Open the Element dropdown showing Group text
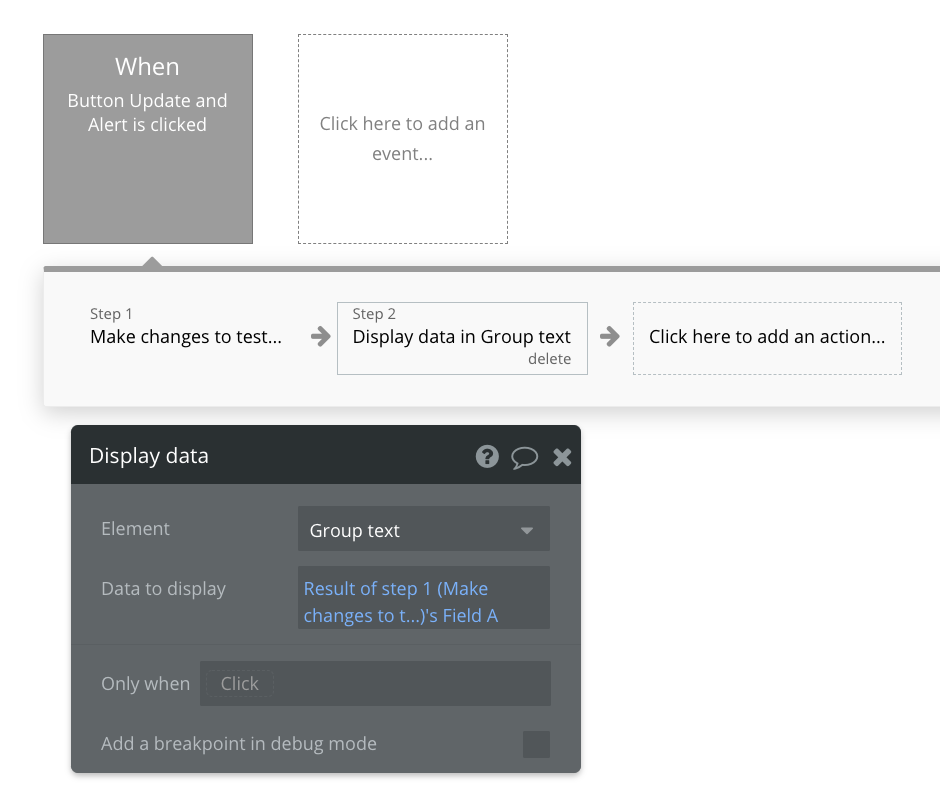Screen dimensions: 940x790 [424, 530]
